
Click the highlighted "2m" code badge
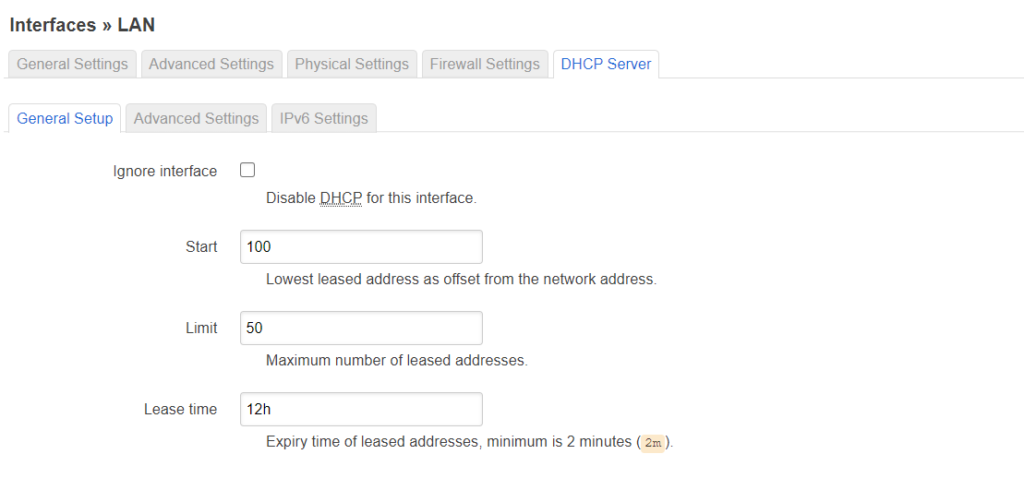tap(653, 442)
